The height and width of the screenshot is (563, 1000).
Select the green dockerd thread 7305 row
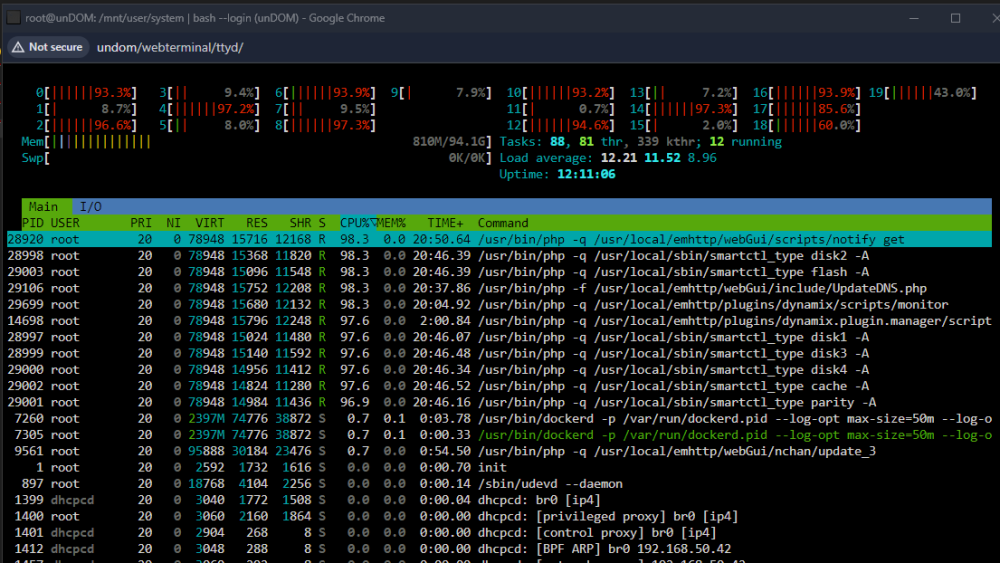[499, 435]
